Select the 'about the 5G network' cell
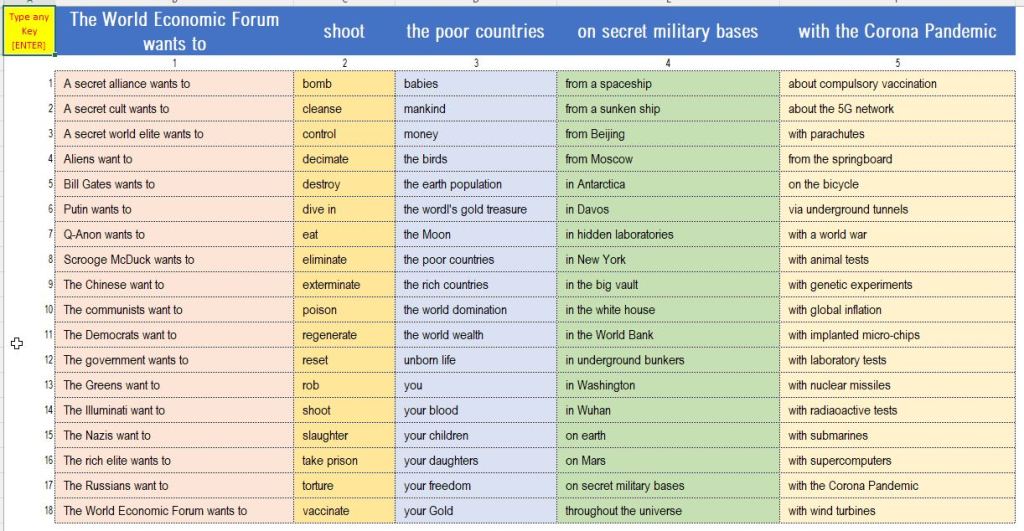This screenshot has height=531, width=1024. click(x=841, y=109)
